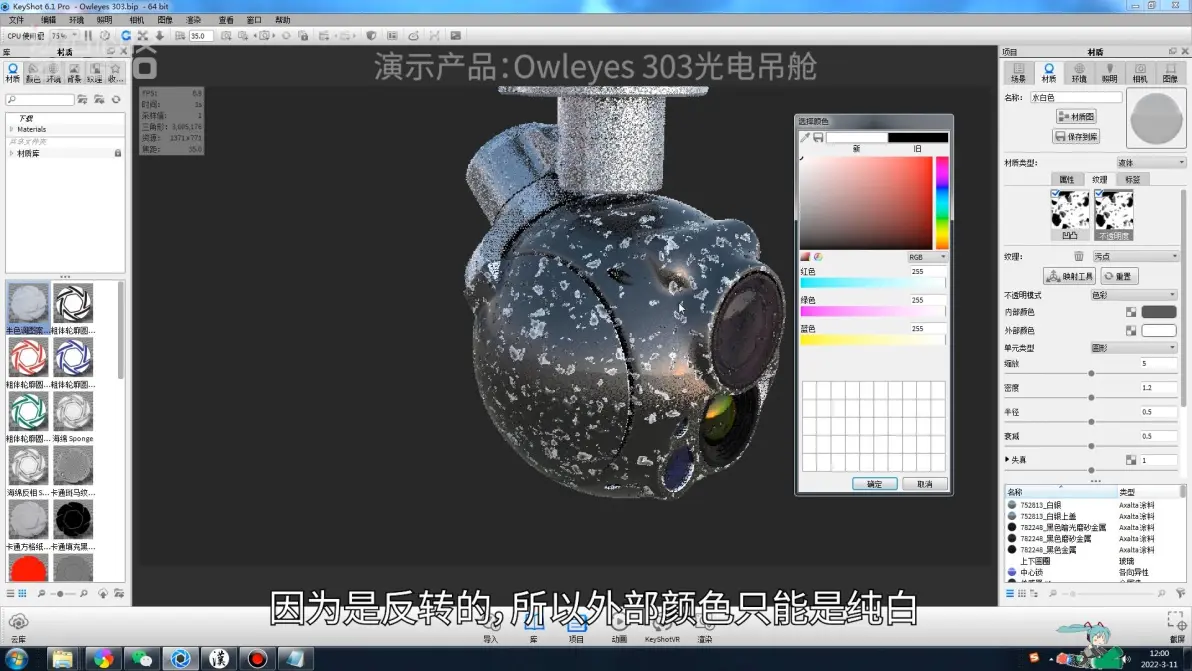Switch to the 属性 tab
The image size is (1192, 671).
pos(1066,180)
